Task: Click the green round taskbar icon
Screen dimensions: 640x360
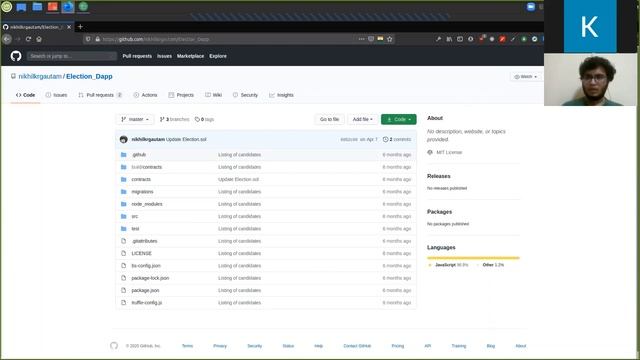Action: (83, 7)
